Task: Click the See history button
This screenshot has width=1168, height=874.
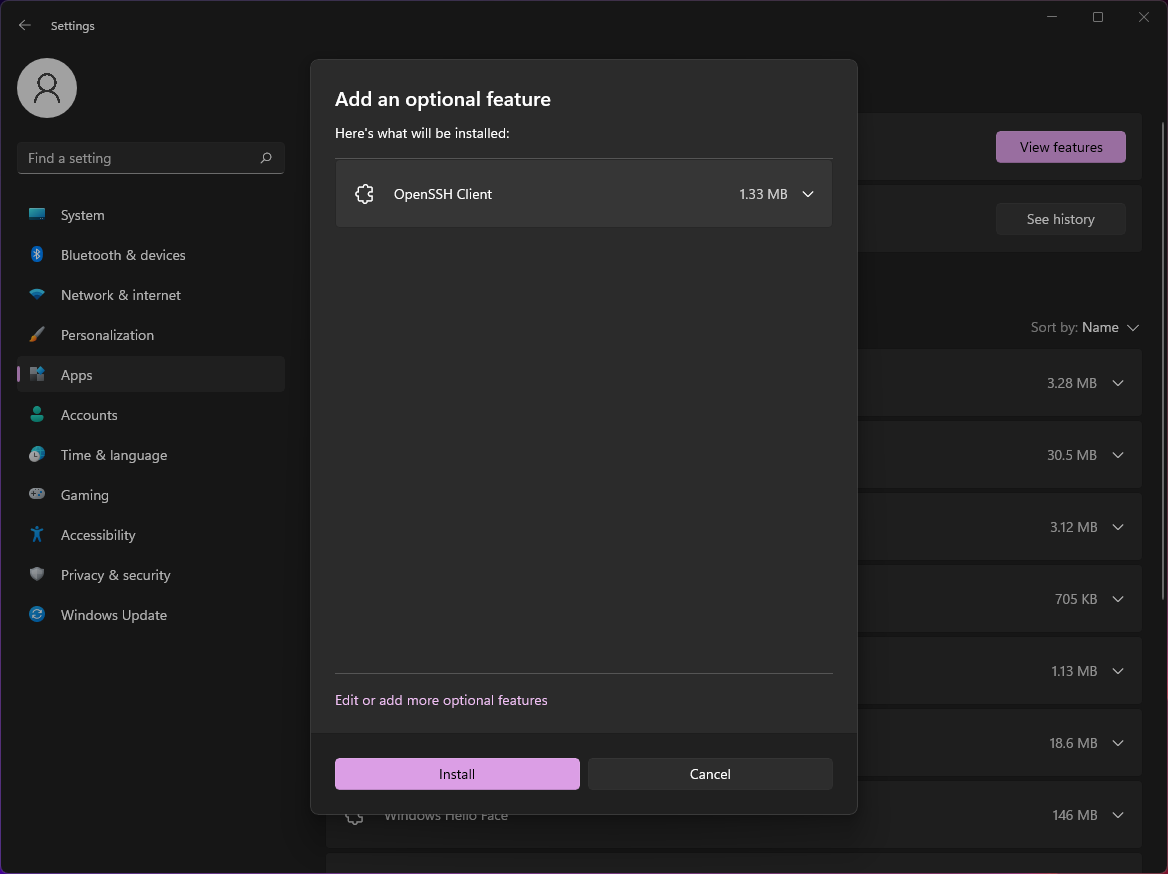Action: click(x=1061, y=219)
